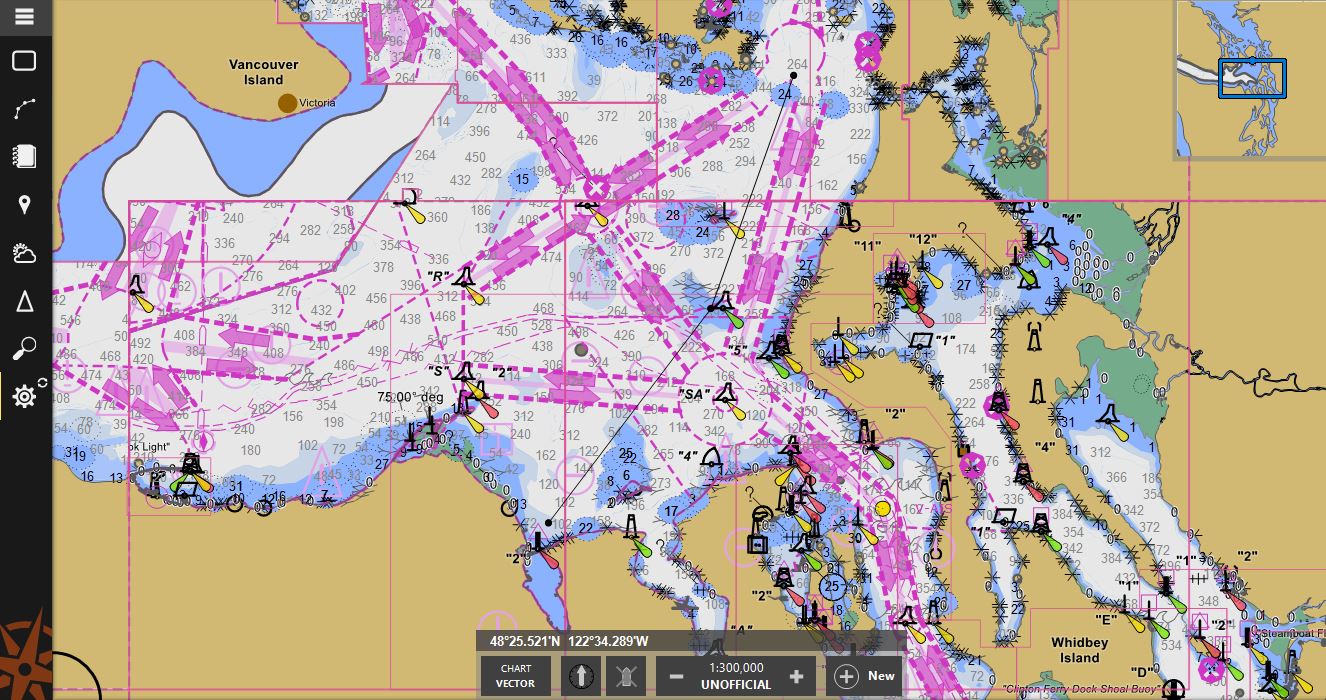Select the rectangle chart-region tool

pos(24,61)
